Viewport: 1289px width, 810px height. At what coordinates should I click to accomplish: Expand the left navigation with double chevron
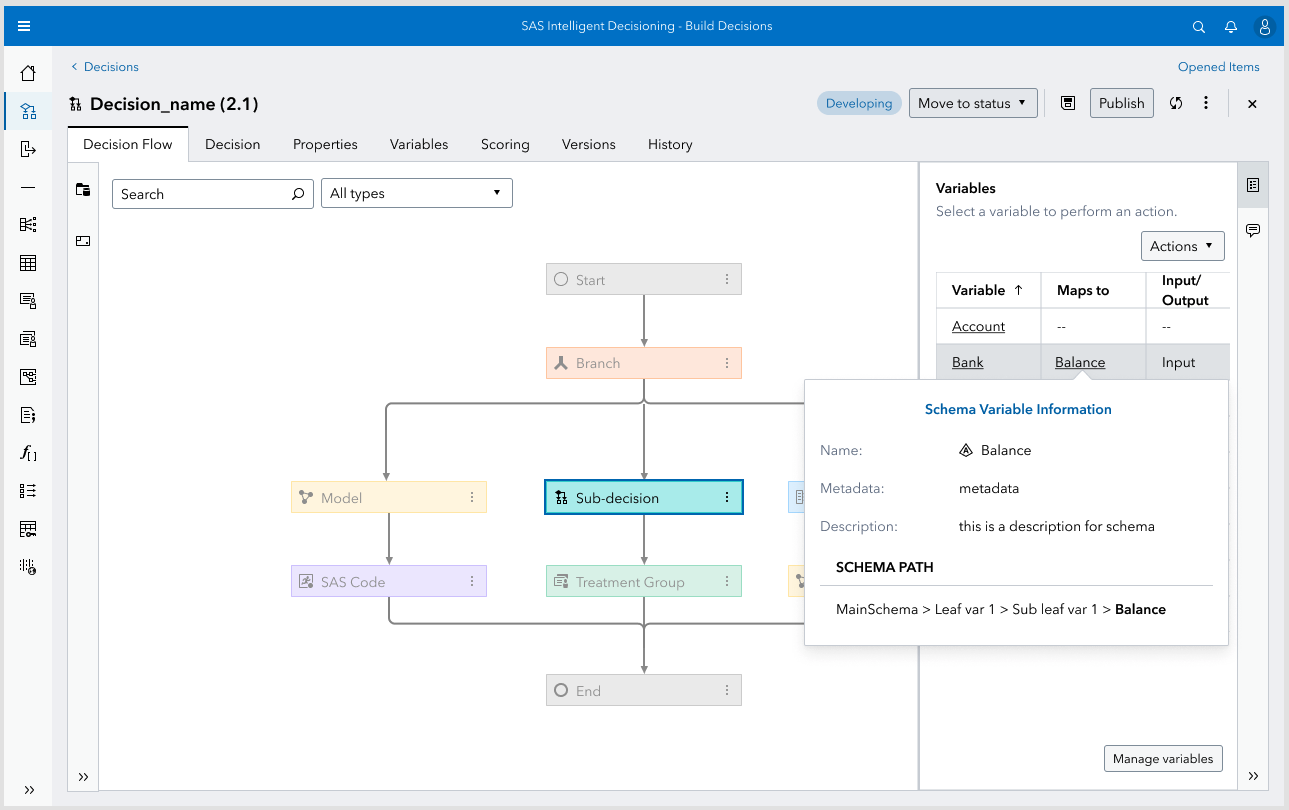(x=29, y=790)
